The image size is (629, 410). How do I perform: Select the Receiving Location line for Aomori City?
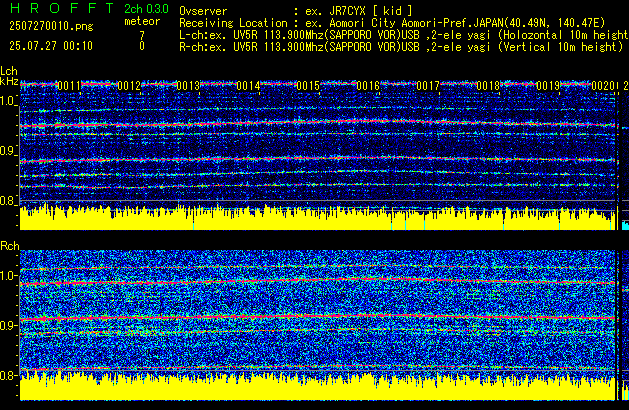pyautogui.click(x=392, y=23)
